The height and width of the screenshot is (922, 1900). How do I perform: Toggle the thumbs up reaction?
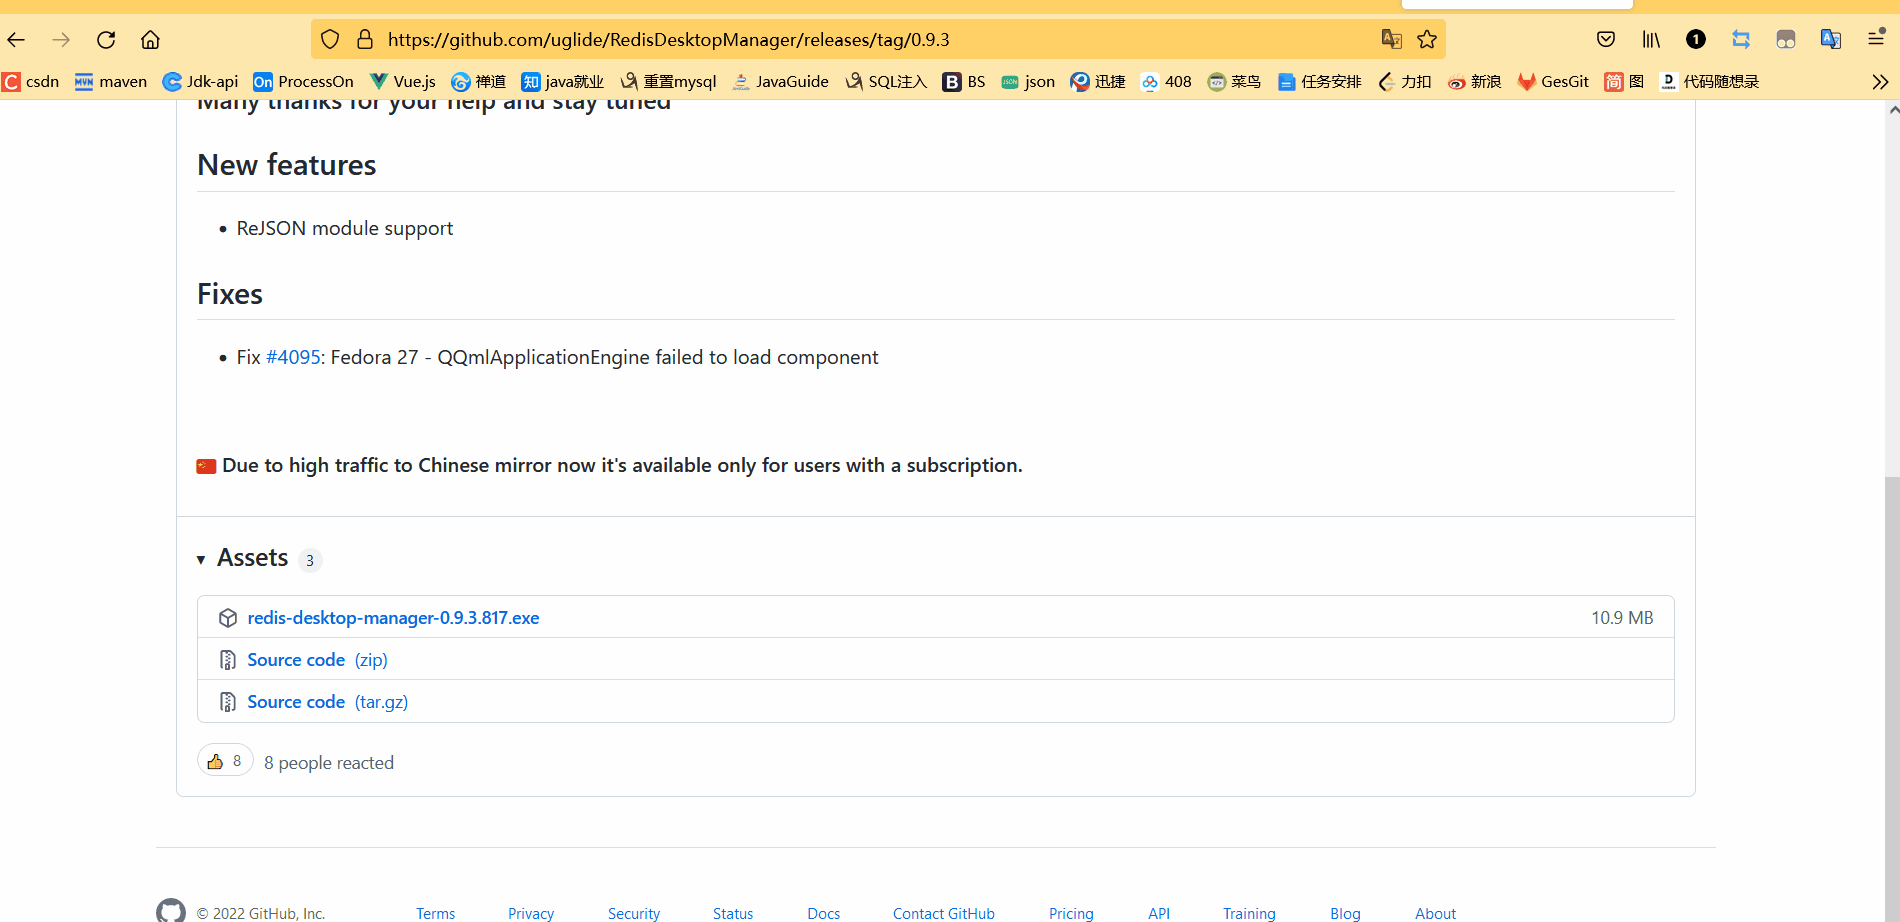pyautogui.click(x=225, y=761)
